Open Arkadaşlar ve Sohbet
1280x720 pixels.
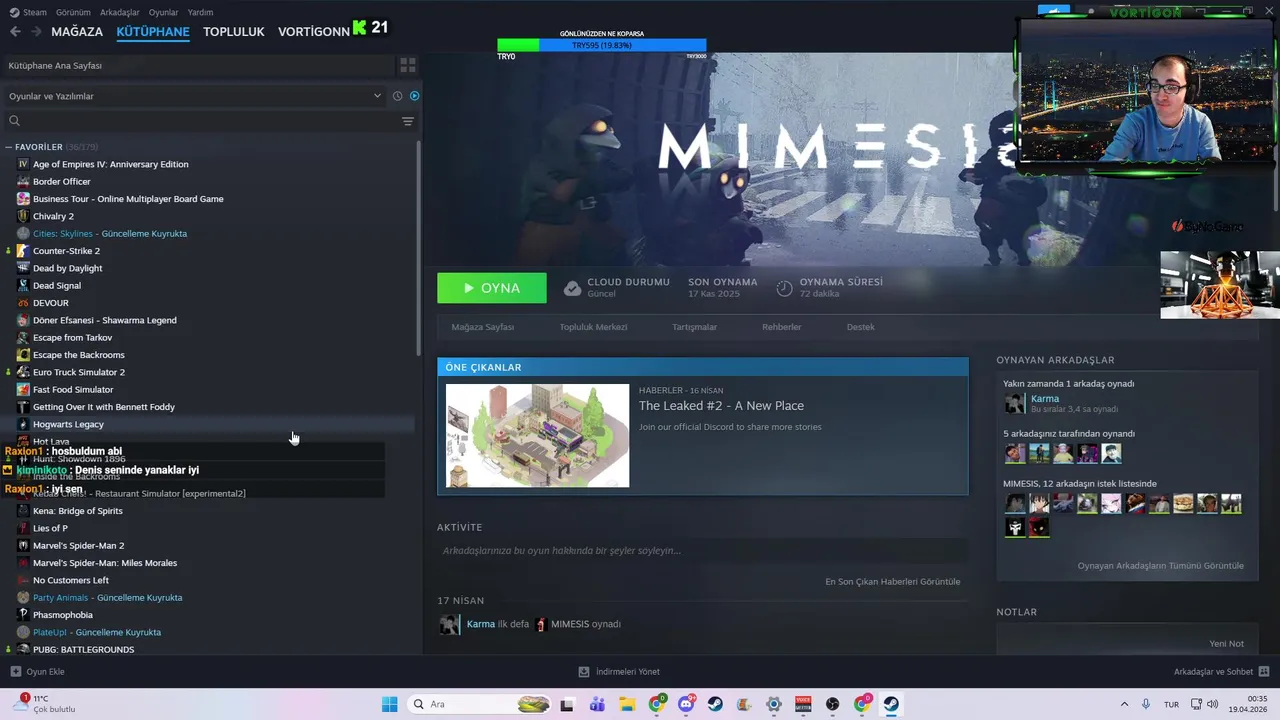pos(1222,672)
